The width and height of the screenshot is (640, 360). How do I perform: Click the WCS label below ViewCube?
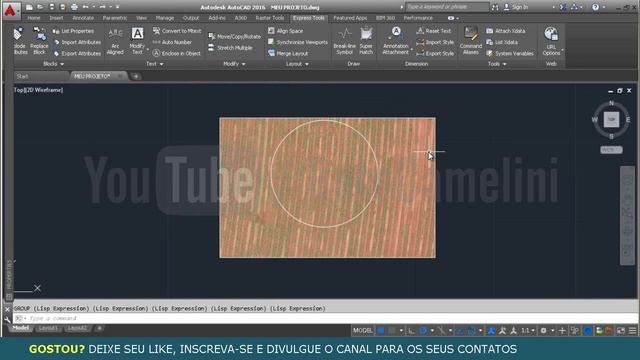pyautogui.click(x=611, y=150)
